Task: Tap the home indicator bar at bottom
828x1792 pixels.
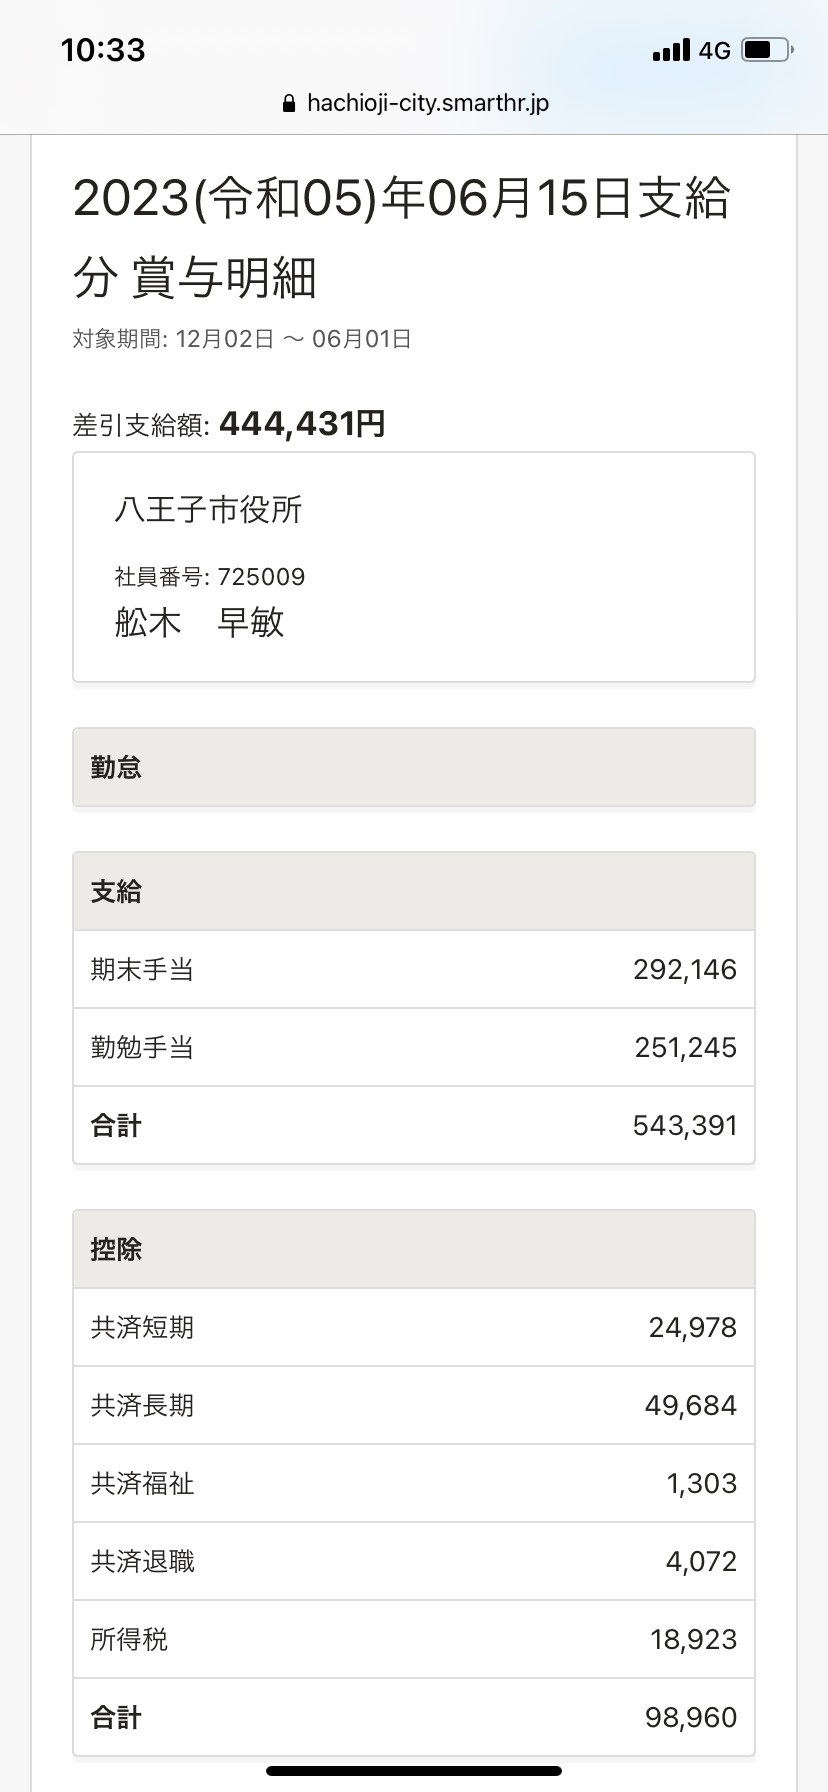Action: (x=414, y=1771)
